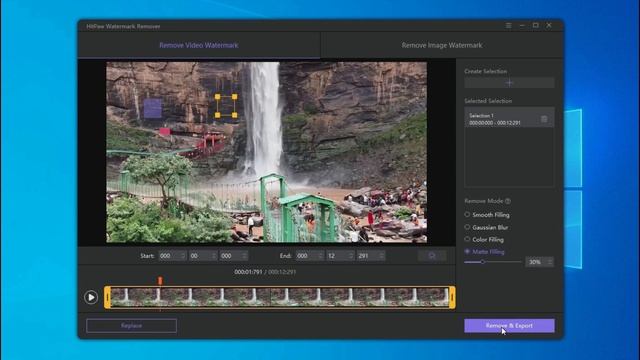Click the left yellow trim handle

107,297
